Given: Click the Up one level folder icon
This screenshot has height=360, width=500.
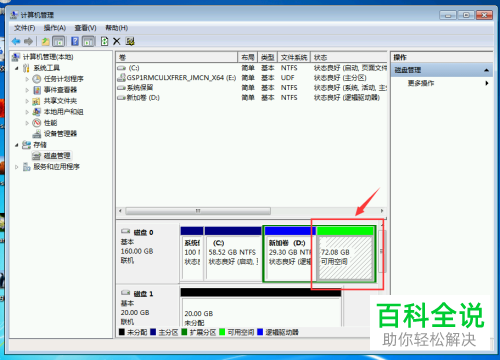Looking at the screenshot, I should tap(45, 41).
